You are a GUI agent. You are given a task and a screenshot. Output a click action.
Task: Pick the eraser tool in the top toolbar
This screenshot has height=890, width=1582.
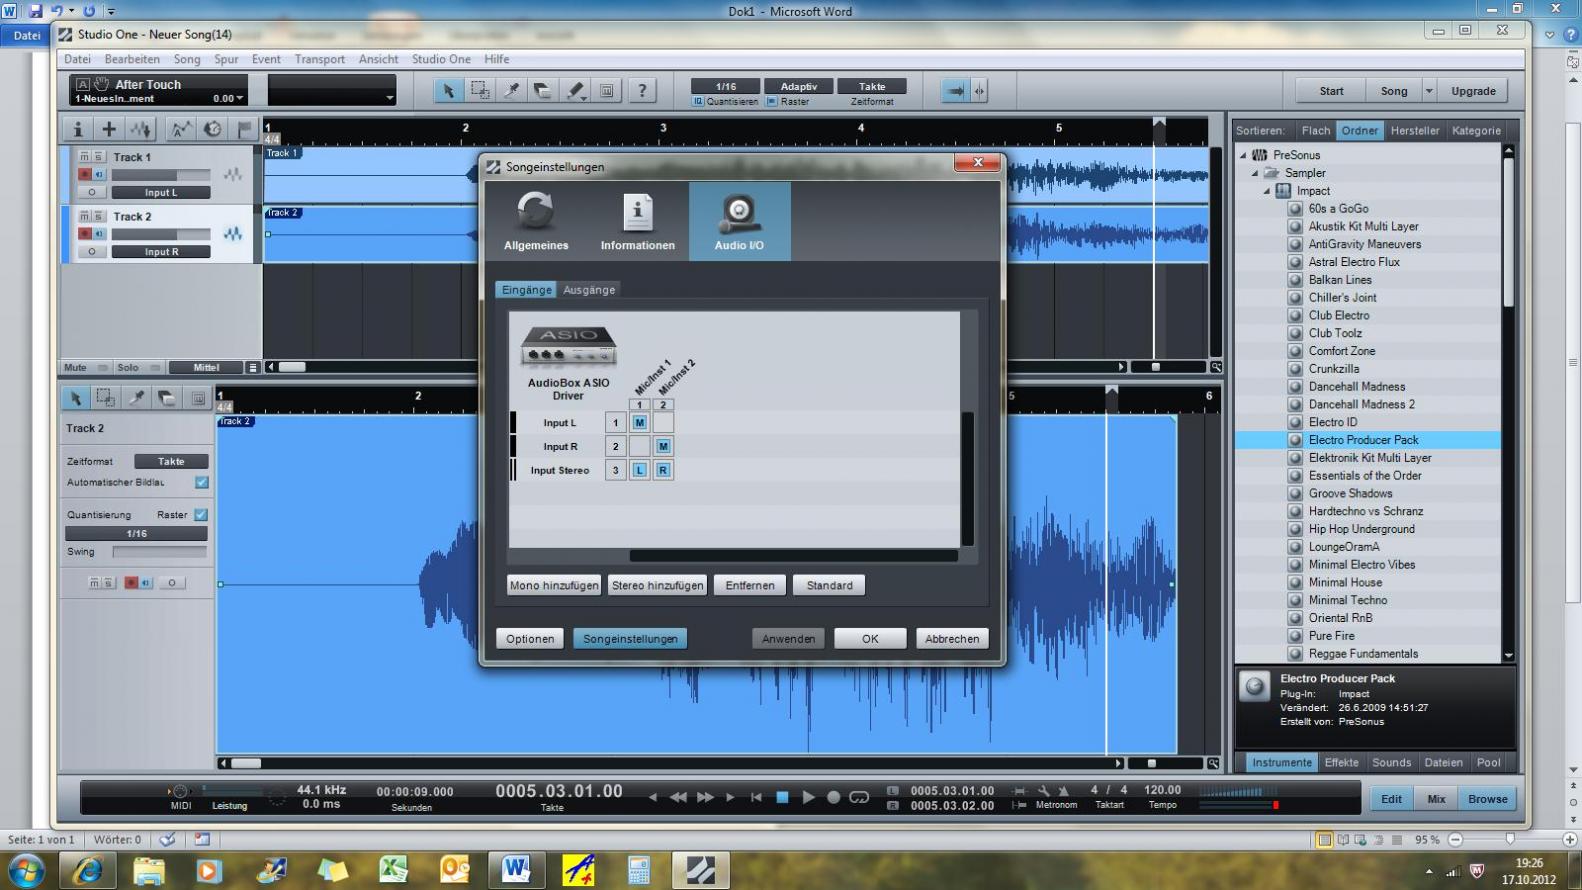point(543,90)
